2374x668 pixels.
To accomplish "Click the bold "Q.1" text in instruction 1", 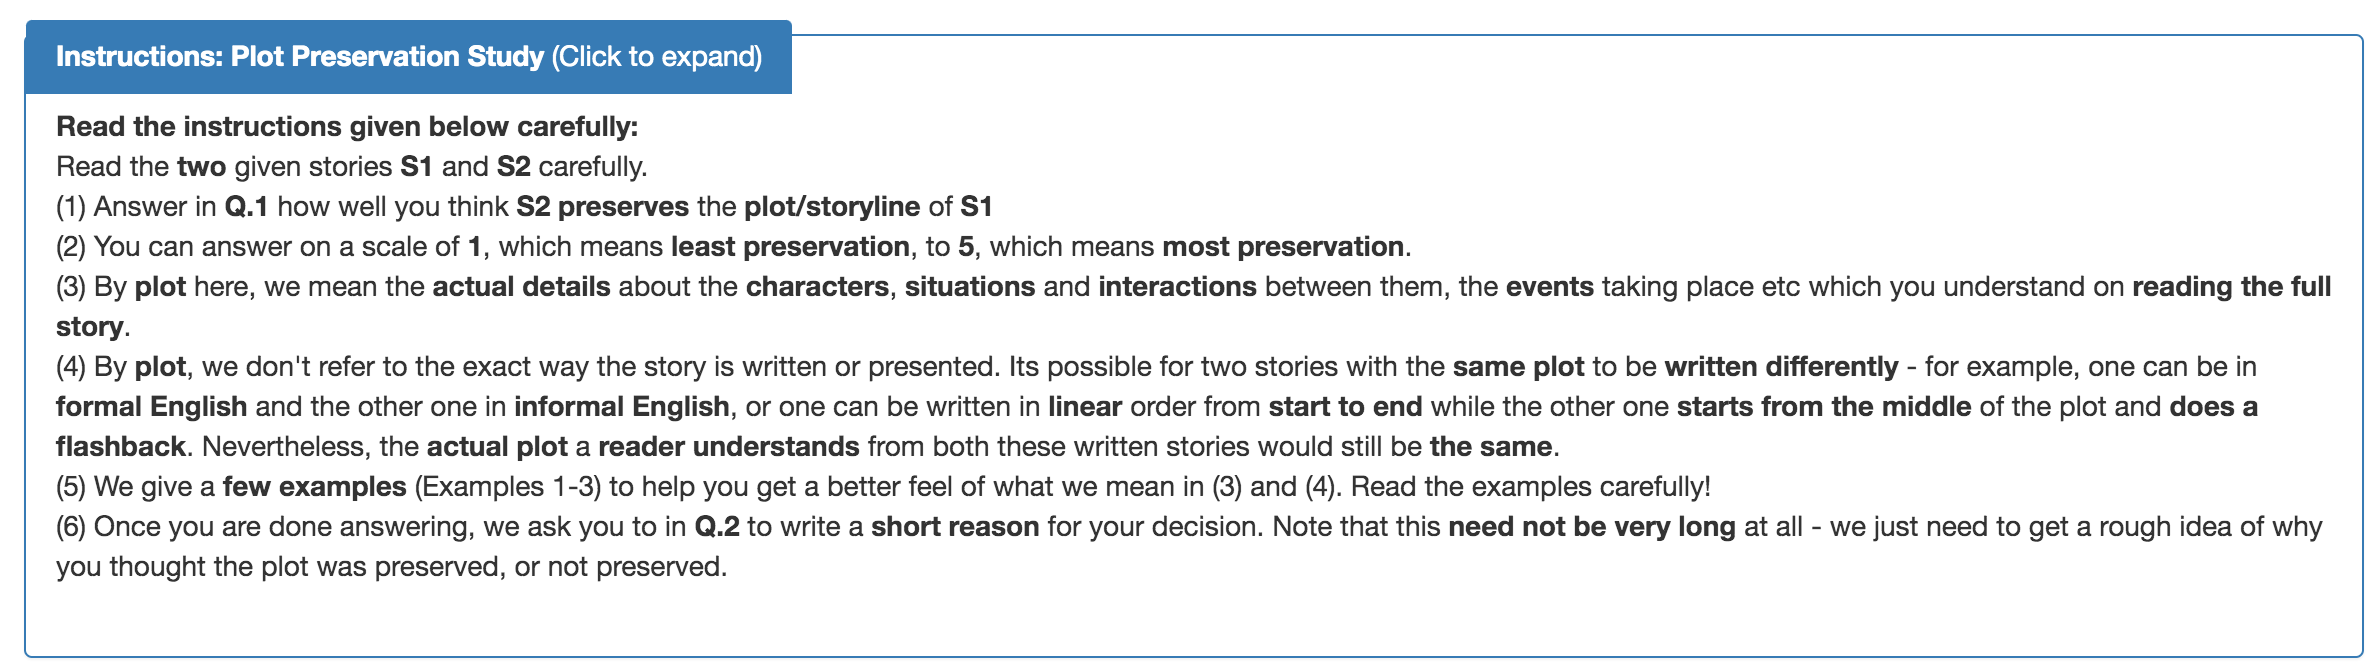I will [x=246, y=207].
